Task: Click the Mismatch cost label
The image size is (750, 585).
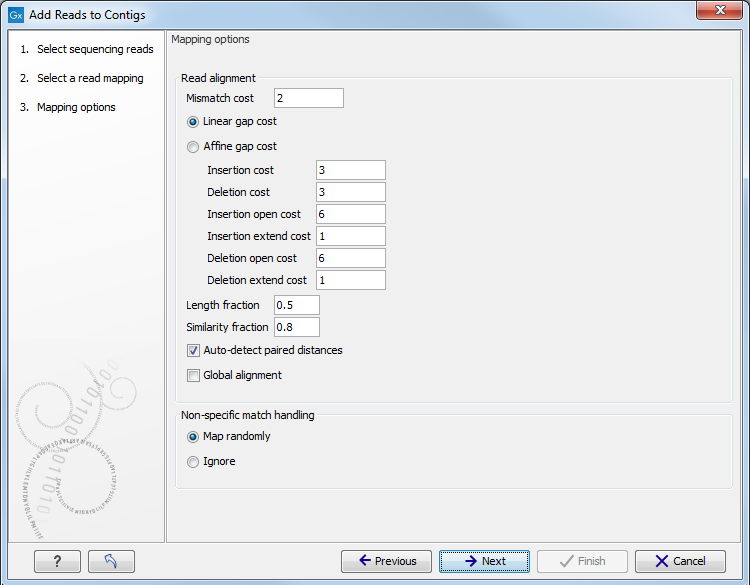Action: coord(220,98)
